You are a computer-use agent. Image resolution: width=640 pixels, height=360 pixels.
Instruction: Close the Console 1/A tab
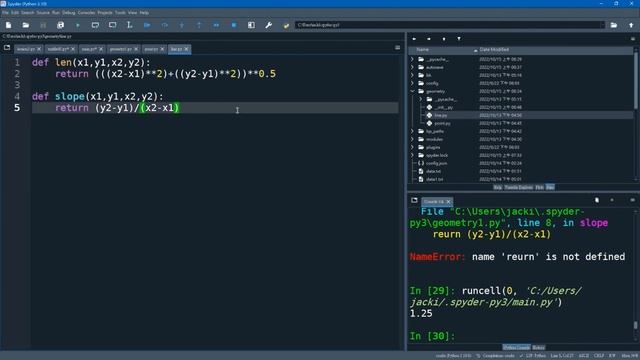(448, 202)
